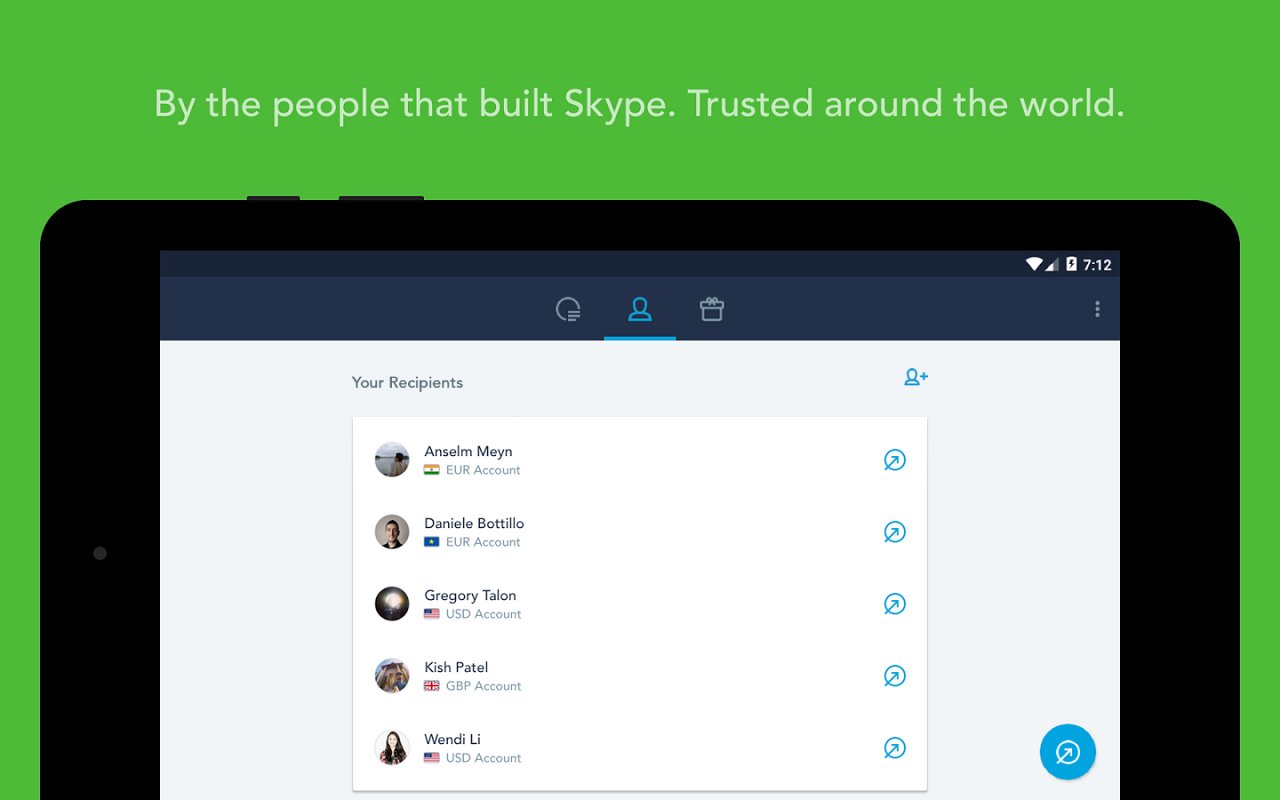Tap the send arrow beside Kish Patel
Viewport: 1280px width, 800px height.
coord(895,676)
